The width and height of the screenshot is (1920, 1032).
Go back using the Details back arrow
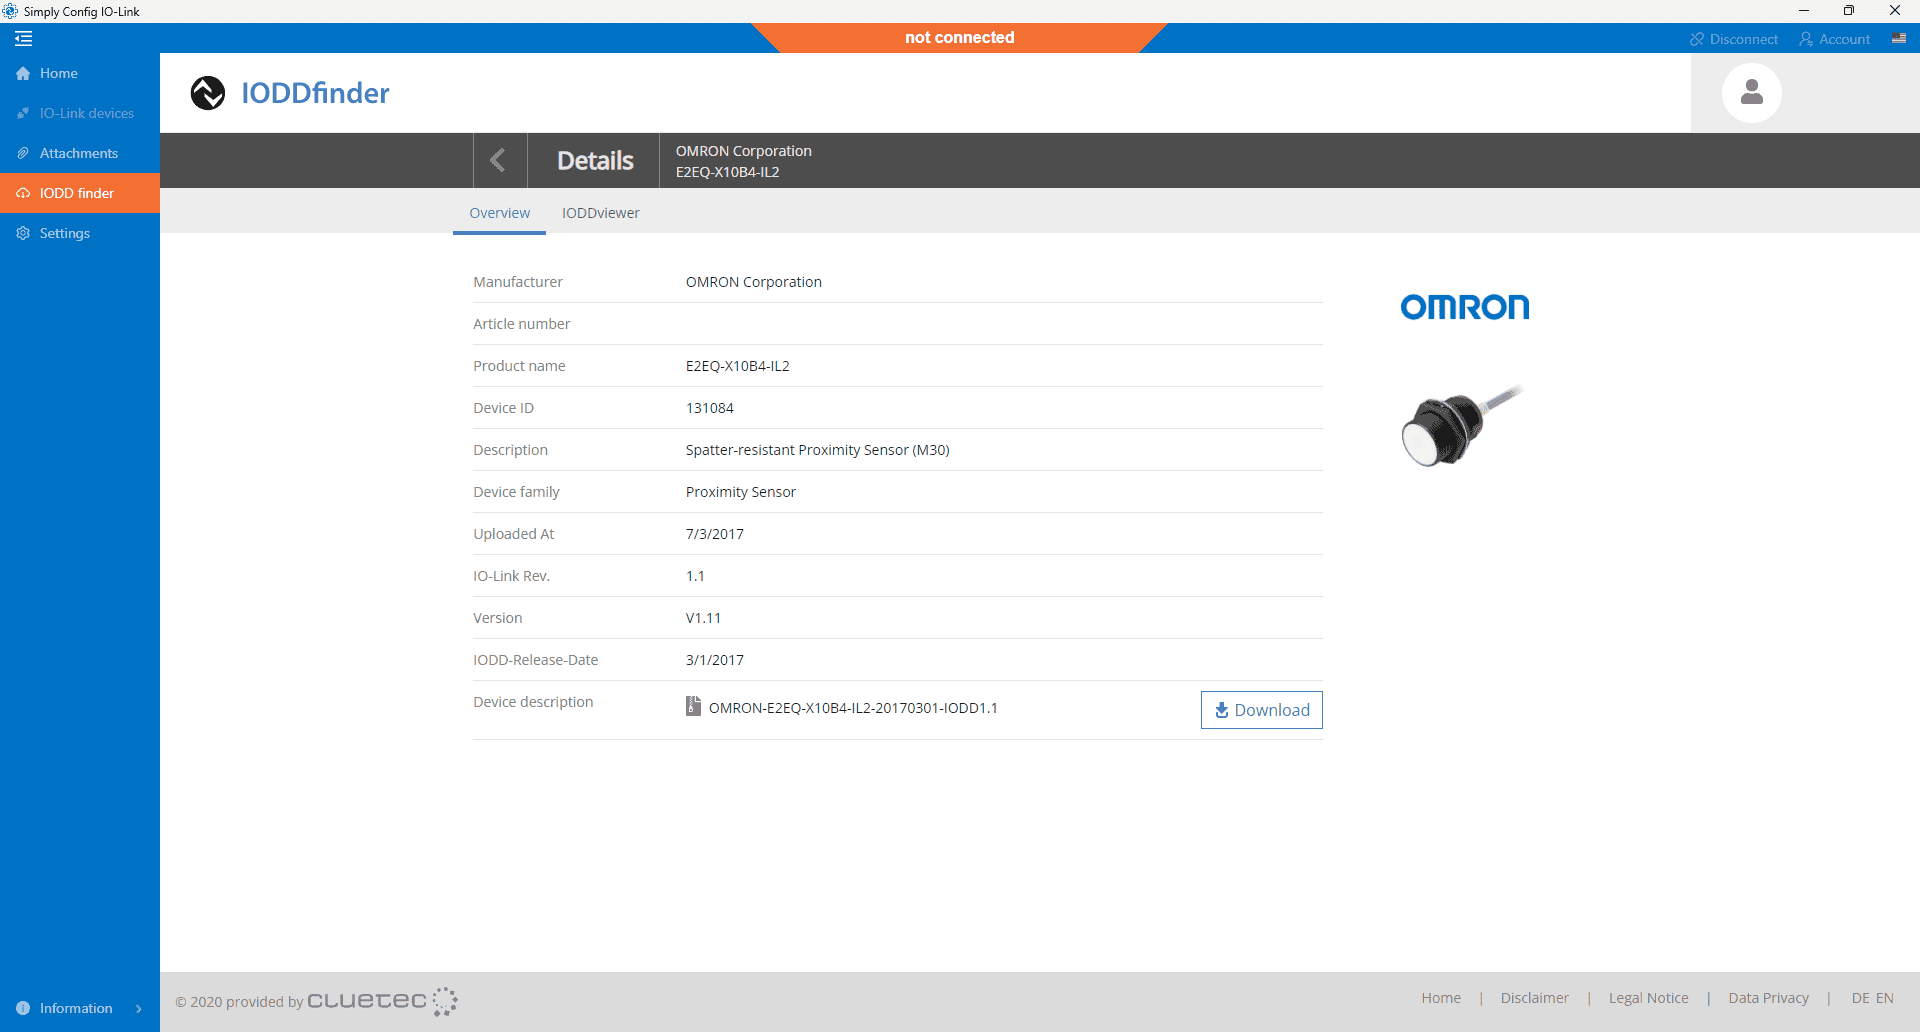point(498,160)
